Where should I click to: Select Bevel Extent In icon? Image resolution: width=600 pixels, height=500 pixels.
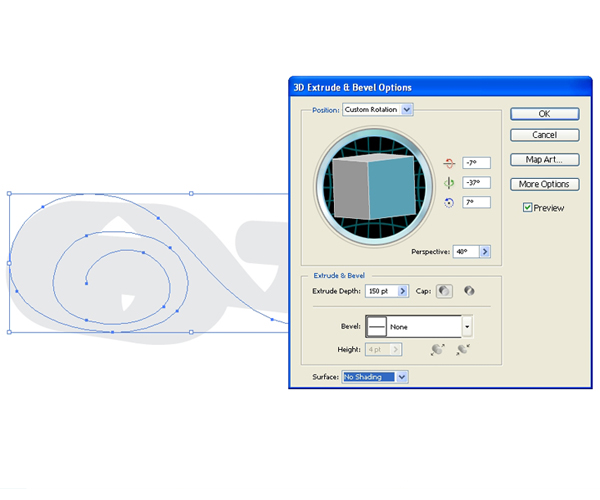coord(463,349)
